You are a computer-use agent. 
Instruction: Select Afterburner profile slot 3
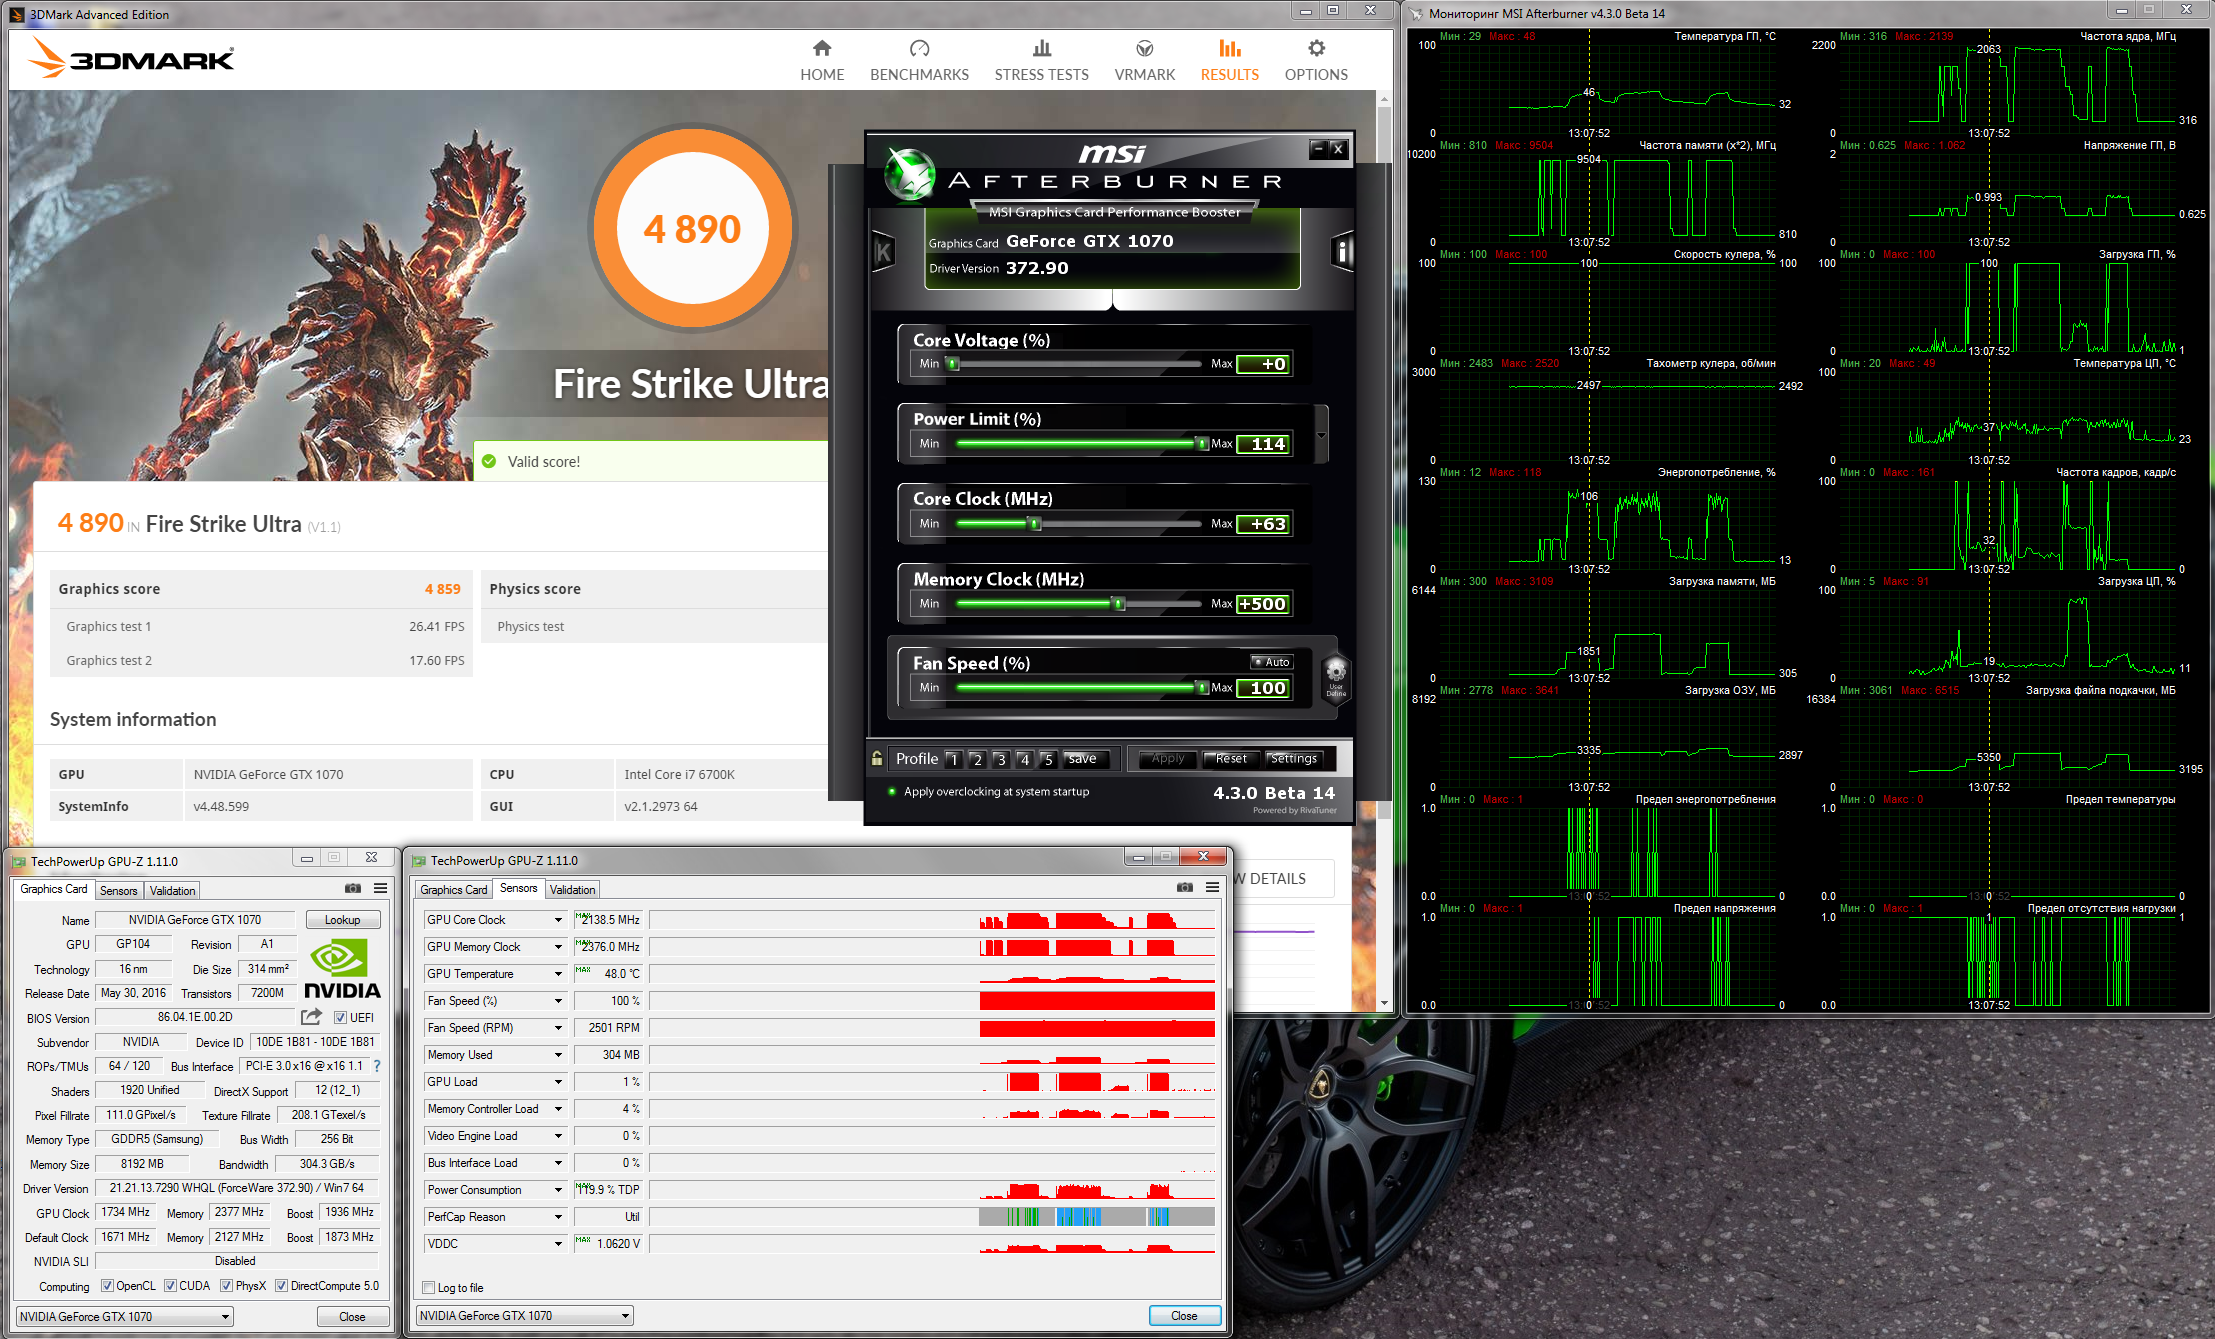(1001, 760)
